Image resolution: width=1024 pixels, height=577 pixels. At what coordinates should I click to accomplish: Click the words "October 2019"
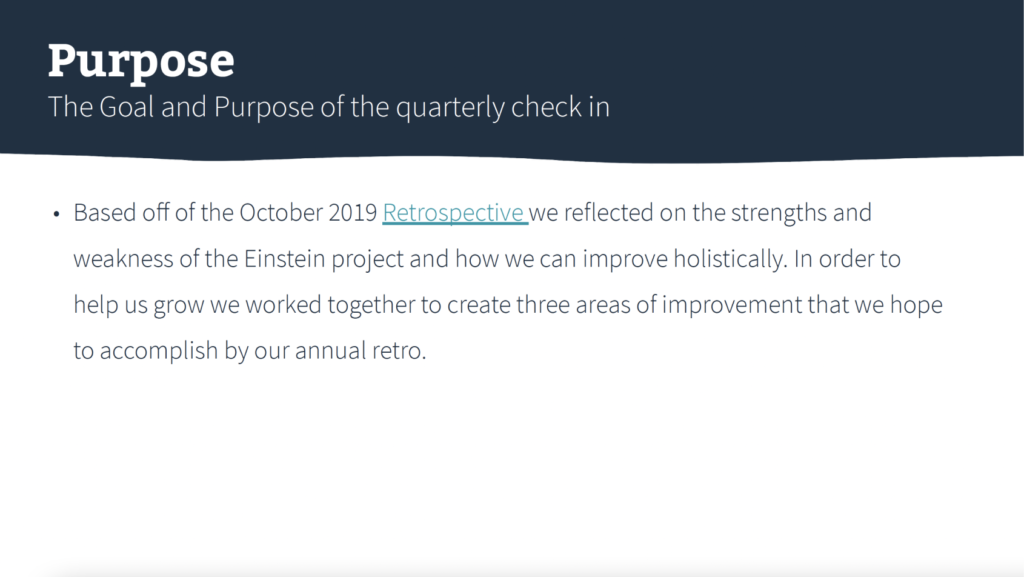[308, 213]
